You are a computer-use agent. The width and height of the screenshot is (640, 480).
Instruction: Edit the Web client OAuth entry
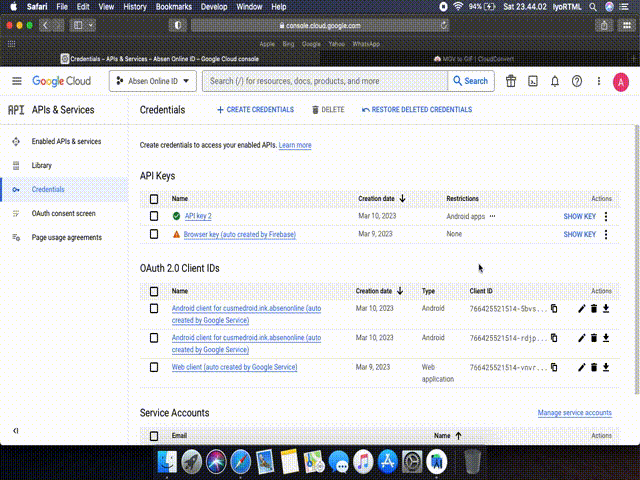[x=582, y=367]
